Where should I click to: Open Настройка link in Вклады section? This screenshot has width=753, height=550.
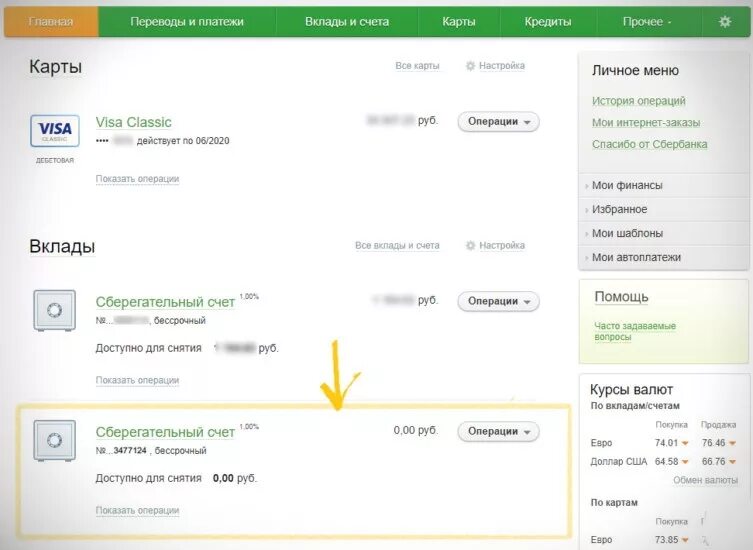click(502, 245)
